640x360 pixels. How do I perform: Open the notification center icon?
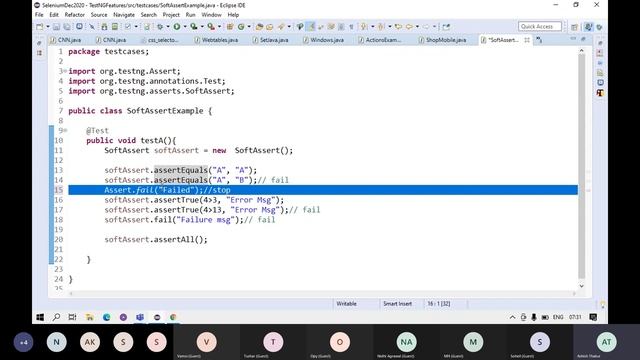coord(593,317)
